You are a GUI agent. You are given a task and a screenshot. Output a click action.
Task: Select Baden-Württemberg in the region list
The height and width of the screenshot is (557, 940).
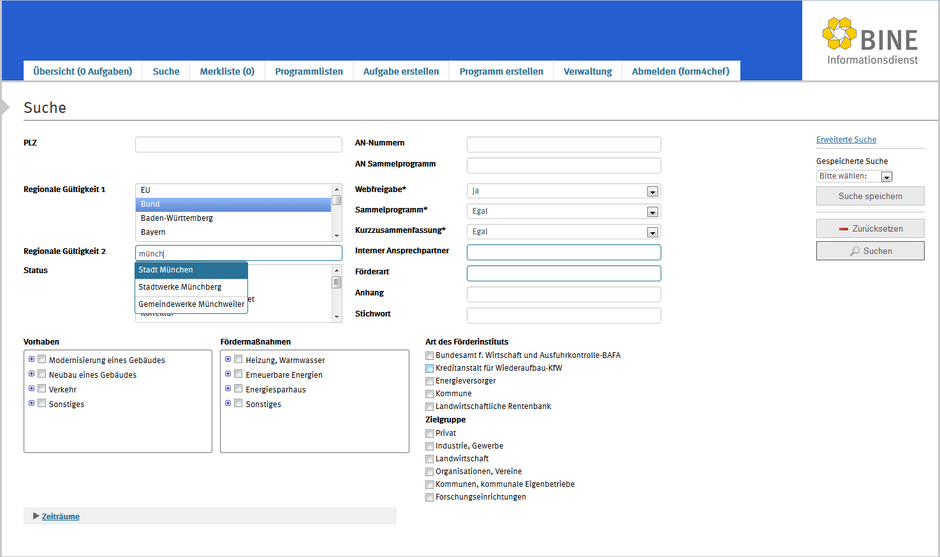(233, 218)
